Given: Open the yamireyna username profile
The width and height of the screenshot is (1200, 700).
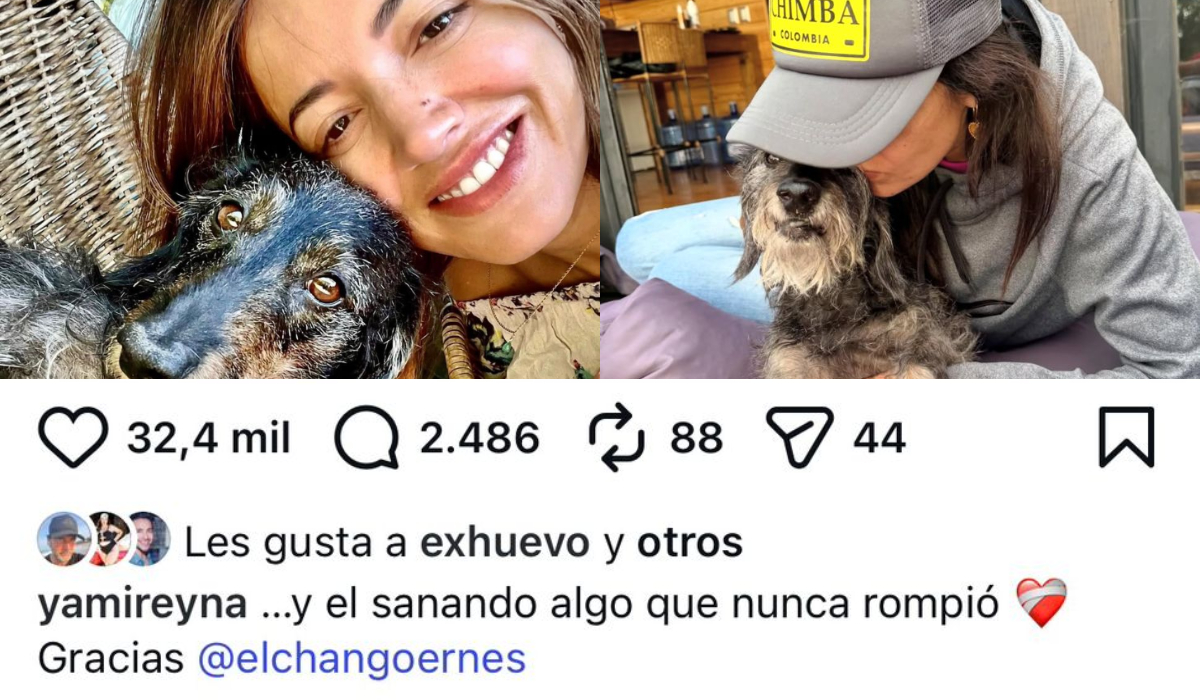Looking at the screenshot, I should pos(142,605).
